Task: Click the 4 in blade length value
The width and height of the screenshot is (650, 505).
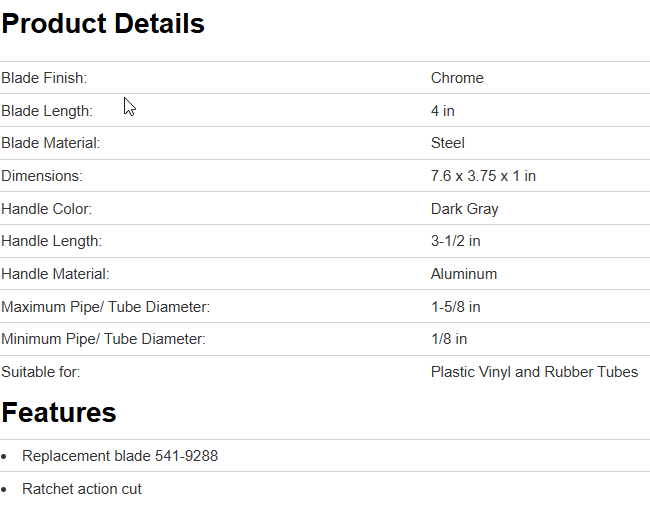Action: coord(443,111)
